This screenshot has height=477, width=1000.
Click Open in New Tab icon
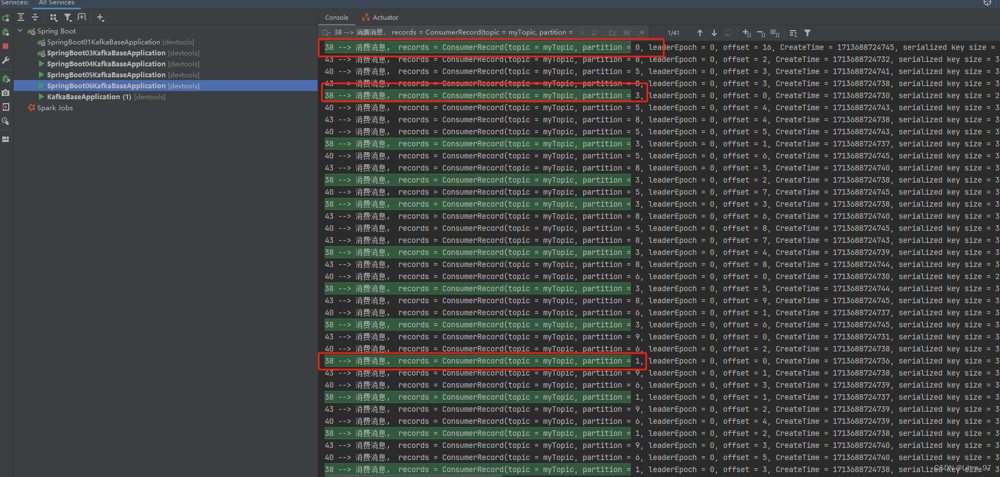pos(82,18)
